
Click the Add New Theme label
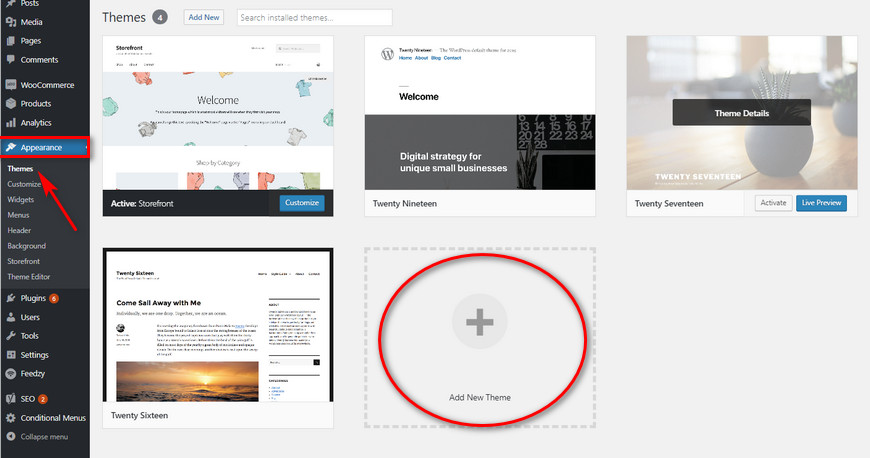point(480,397)
